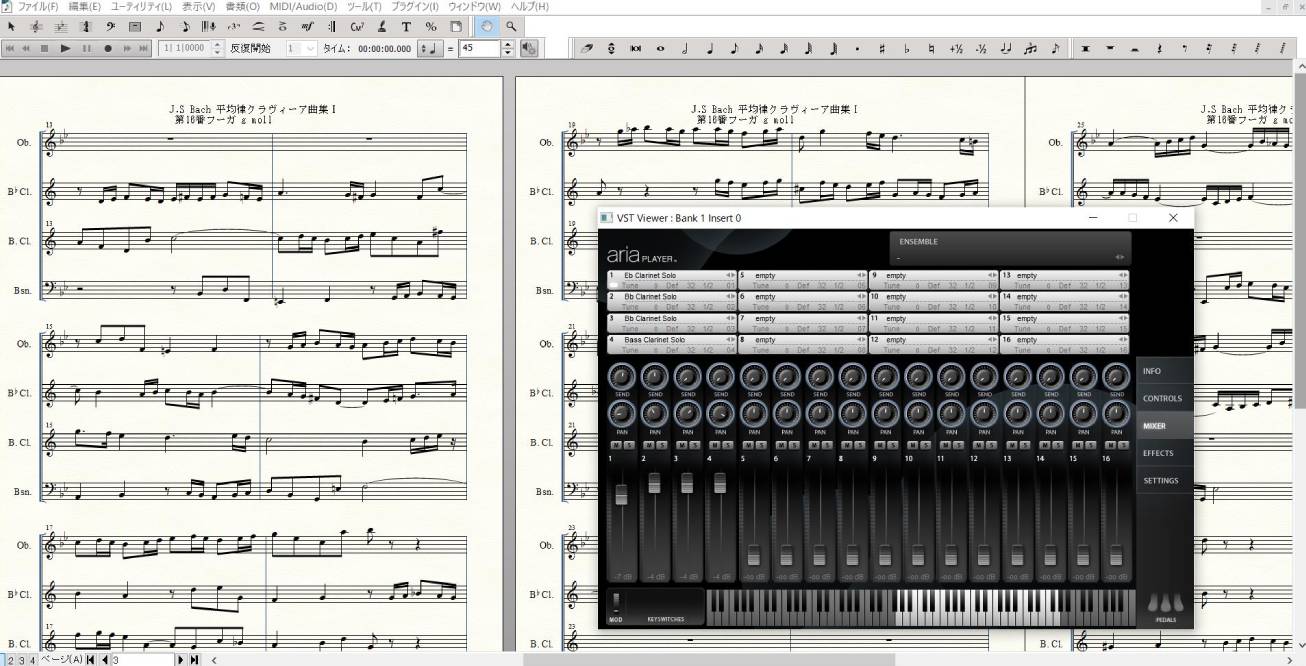Open empty slot 16 instrument menu
The width and height of the screenshot is (1306, 666).
point(1064,340)
